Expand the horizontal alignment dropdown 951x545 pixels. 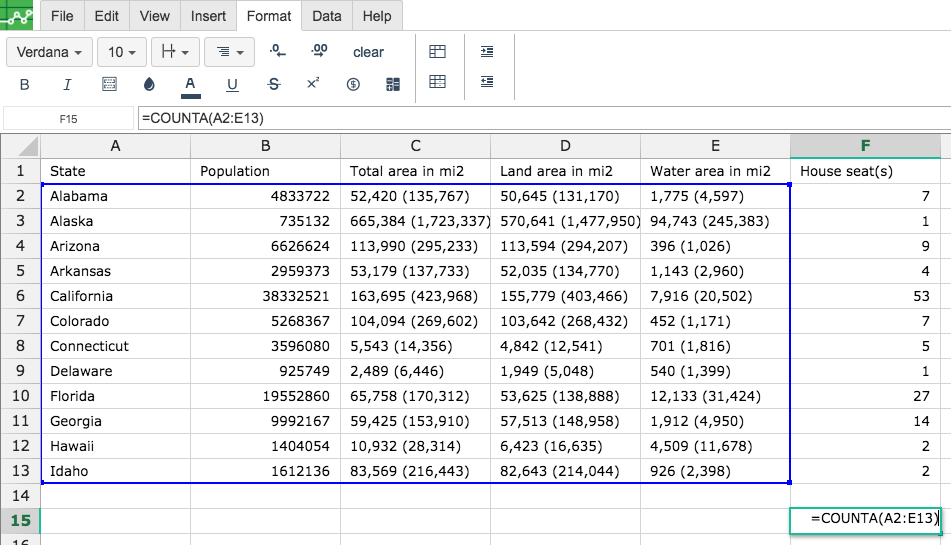[229, 52]
